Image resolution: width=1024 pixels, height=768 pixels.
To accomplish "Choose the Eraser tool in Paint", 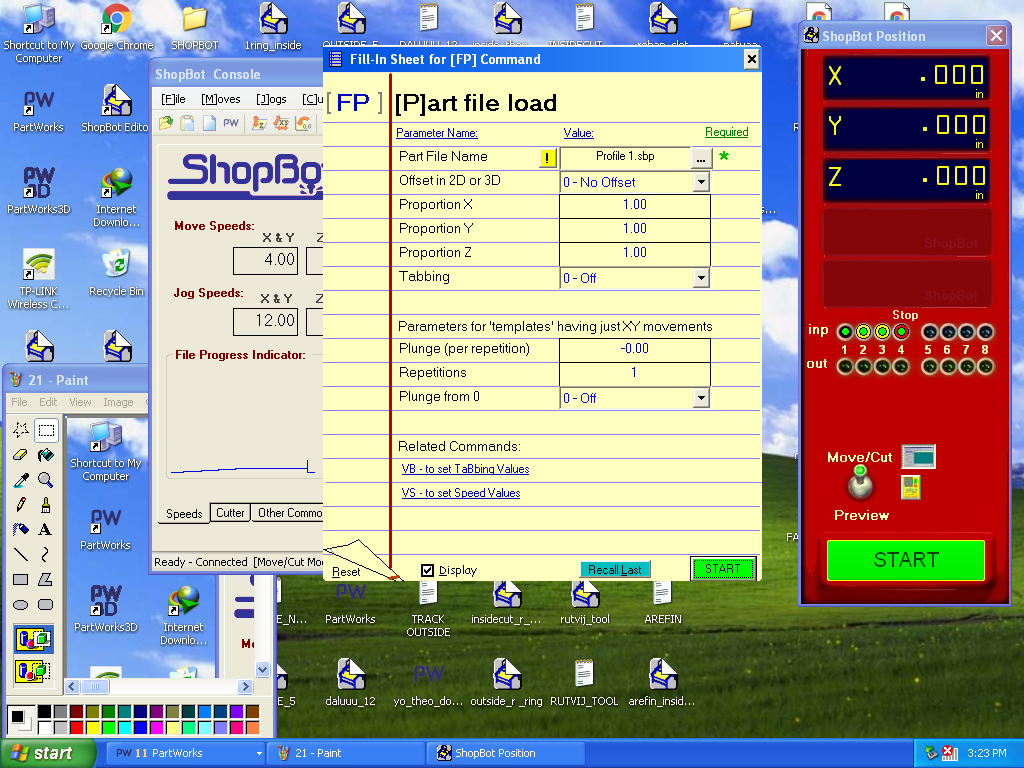I will [21, 455].
